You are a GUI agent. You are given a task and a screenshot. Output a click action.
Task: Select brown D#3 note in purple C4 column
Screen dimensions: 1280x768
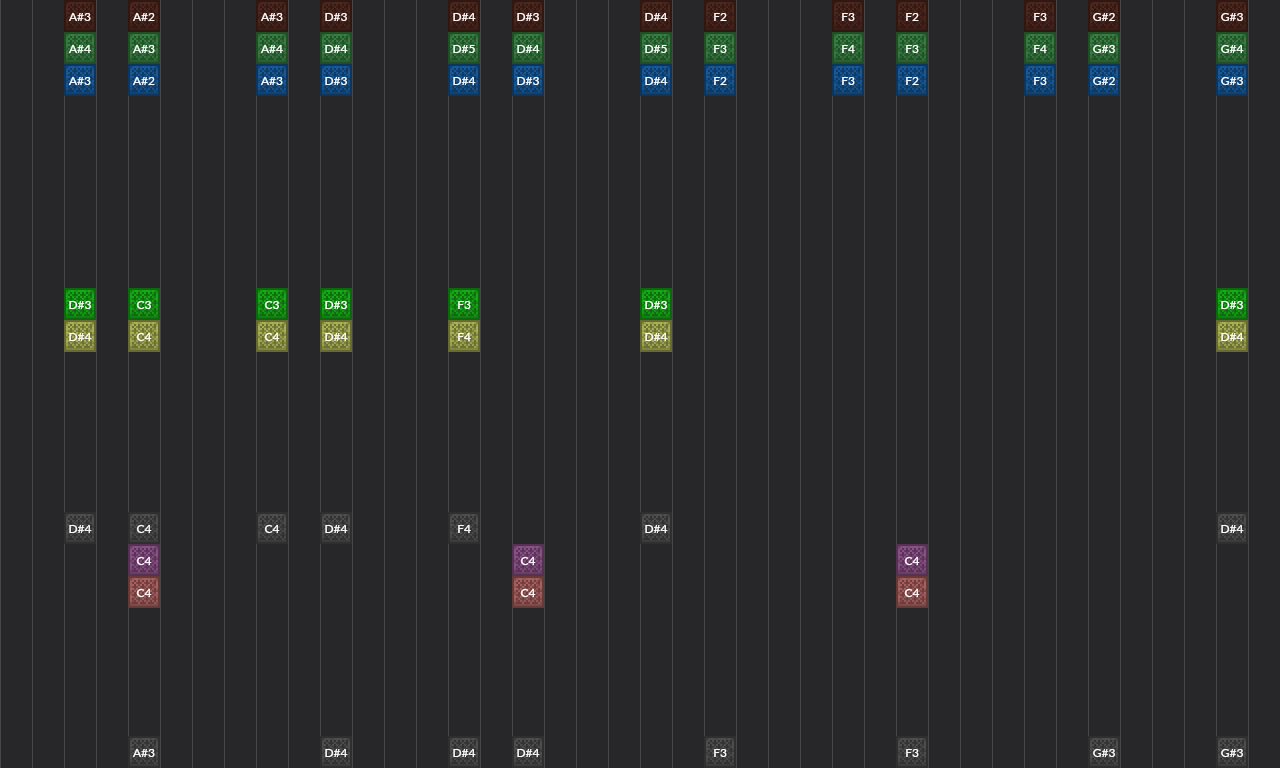[x=528, y=17]
